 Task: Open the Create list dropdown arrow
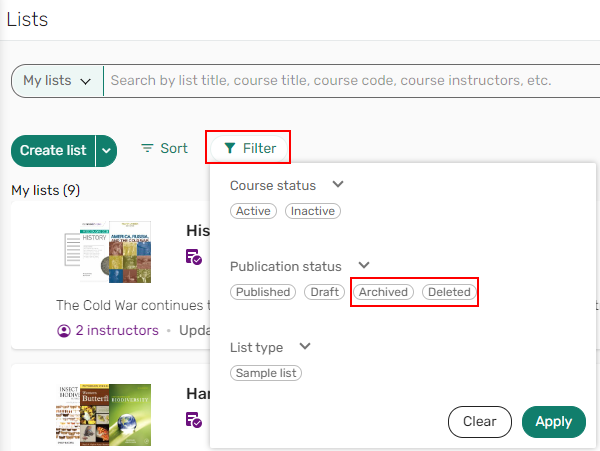click(x=106, y=150)
